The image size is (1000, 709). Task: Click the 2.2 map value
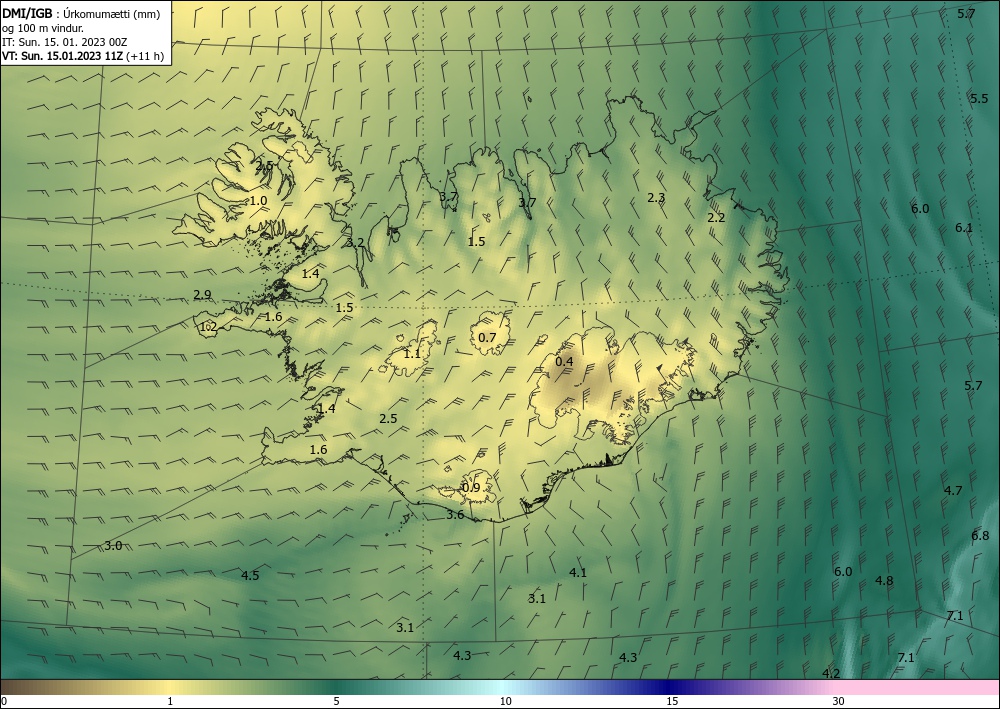(x=716, y=217)
